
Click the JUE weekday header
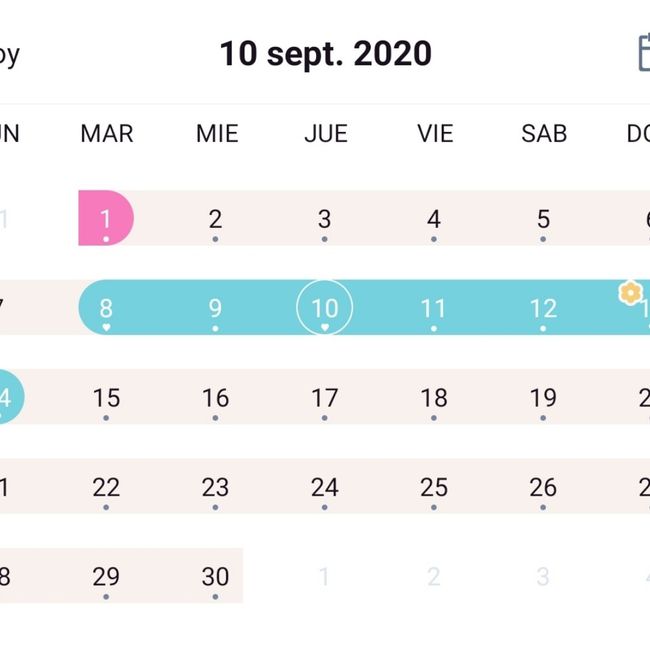(326, 133)
